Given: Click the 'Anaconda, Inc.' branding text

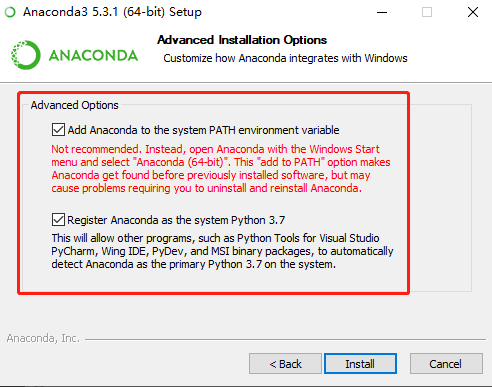Looking at the screenshot, I should click(43, 338).
